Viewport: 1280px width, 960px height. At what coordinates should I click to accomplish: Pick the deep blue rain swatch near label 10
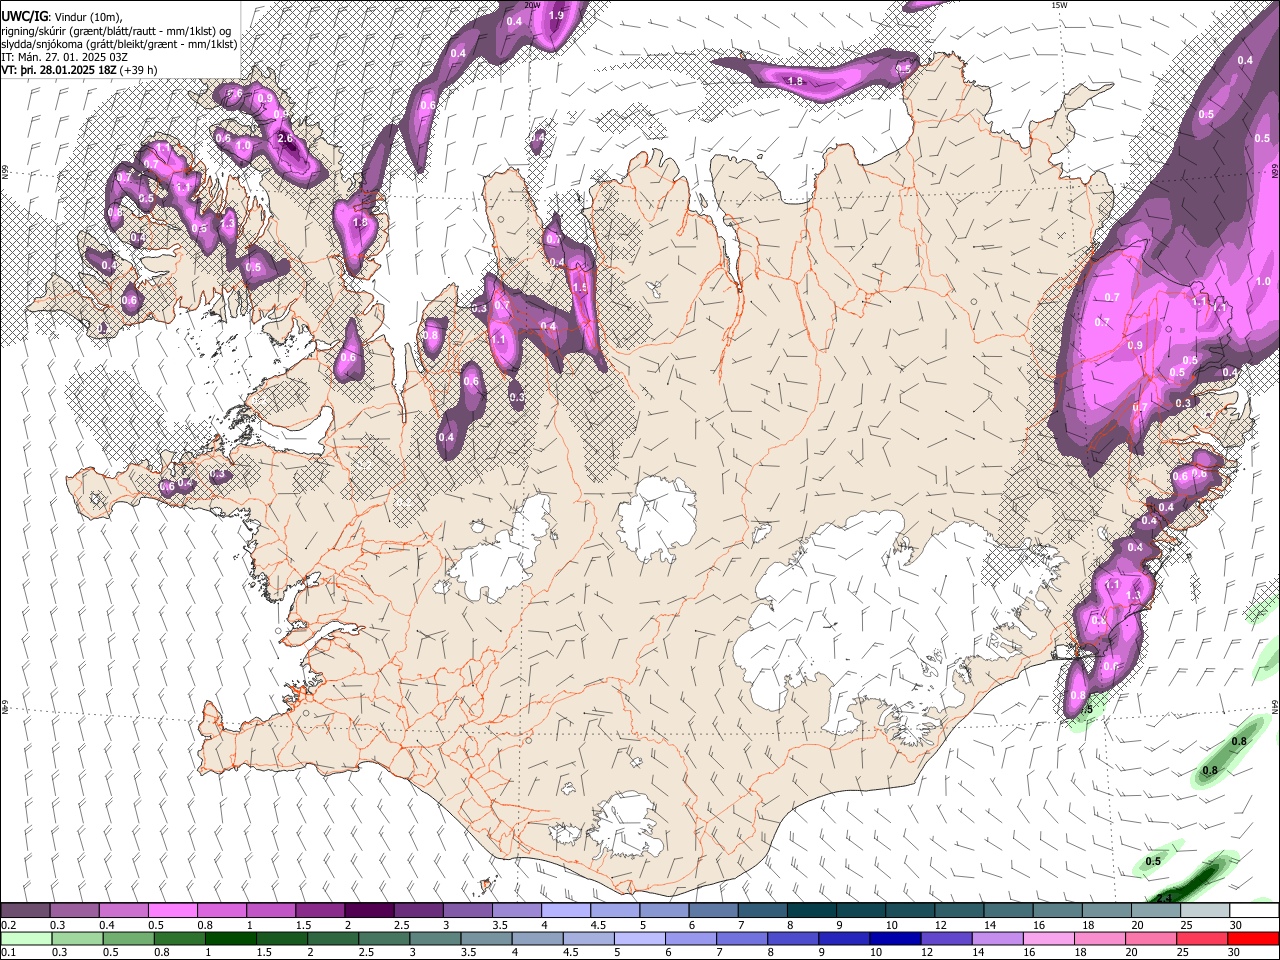point(894,938)
